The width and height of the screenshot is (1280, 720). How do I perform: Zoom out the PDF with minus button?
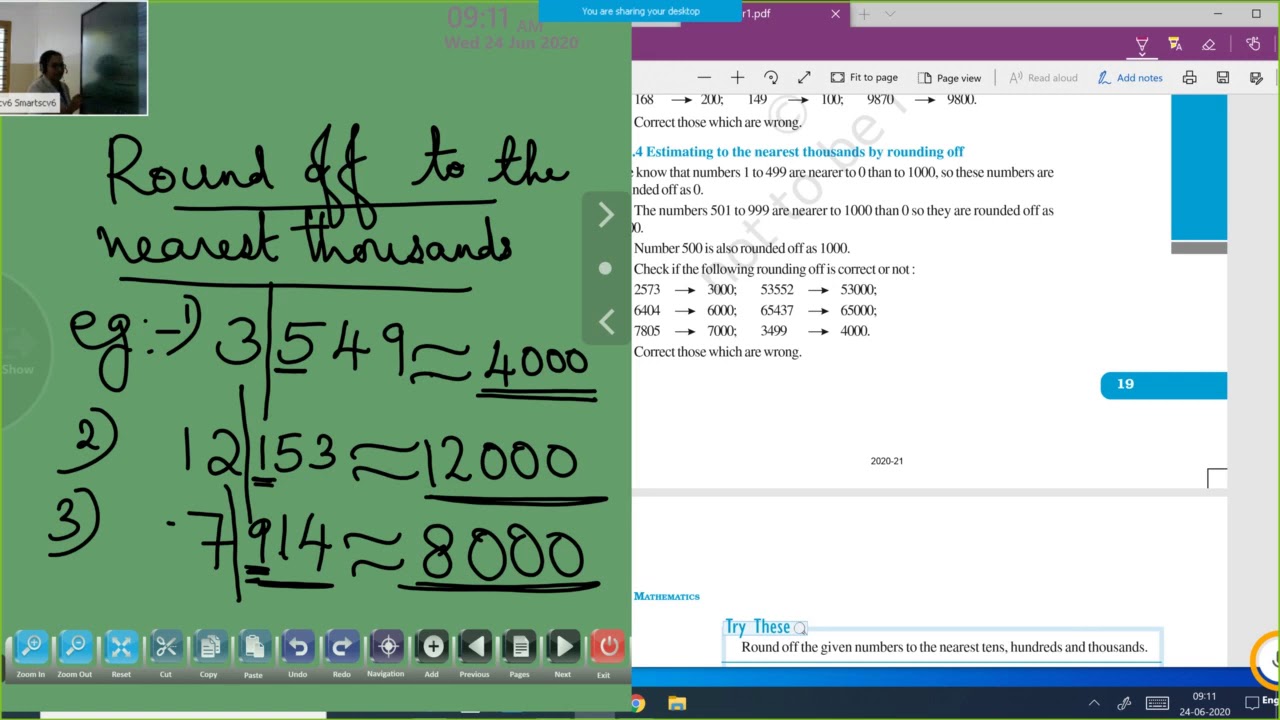coord(704,77)
